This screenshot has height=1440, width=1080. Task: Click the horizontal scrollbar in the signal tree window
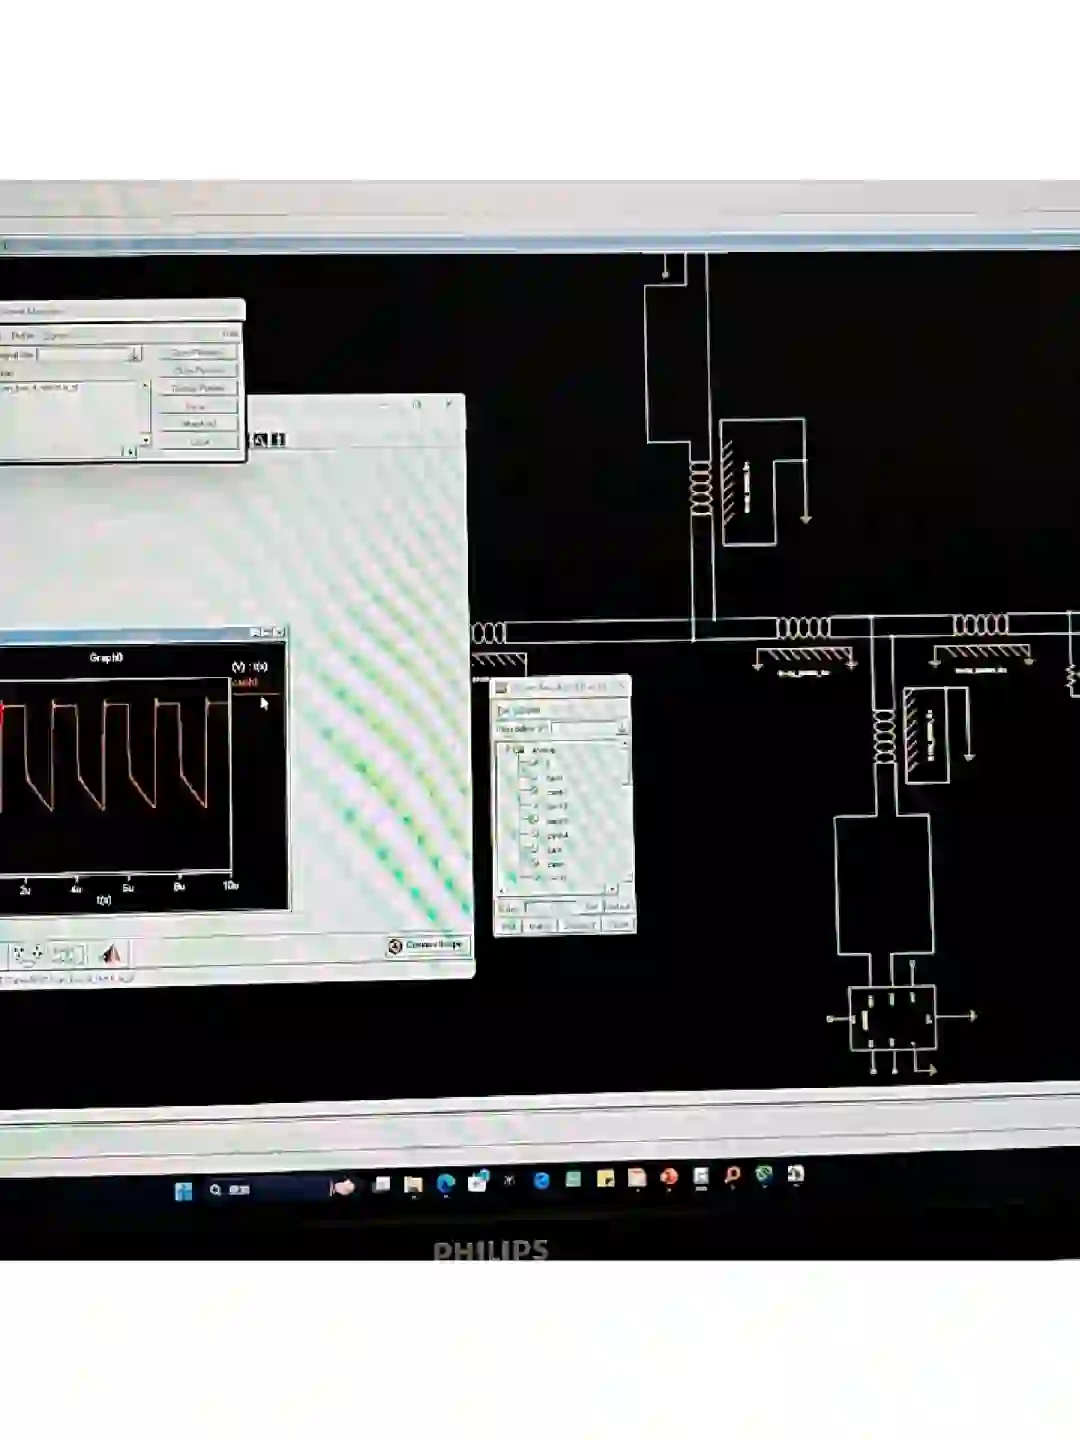pyautogui.click(x=559, y=889)
